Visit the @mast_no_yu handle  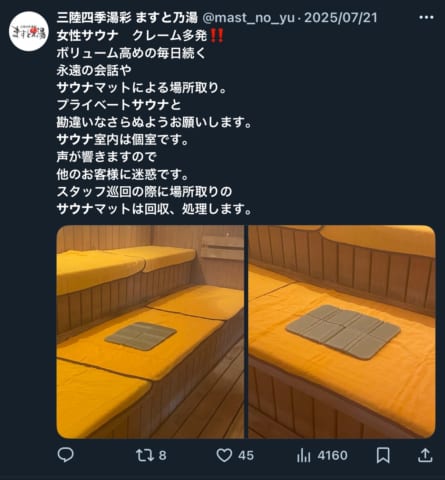point(249,18)
